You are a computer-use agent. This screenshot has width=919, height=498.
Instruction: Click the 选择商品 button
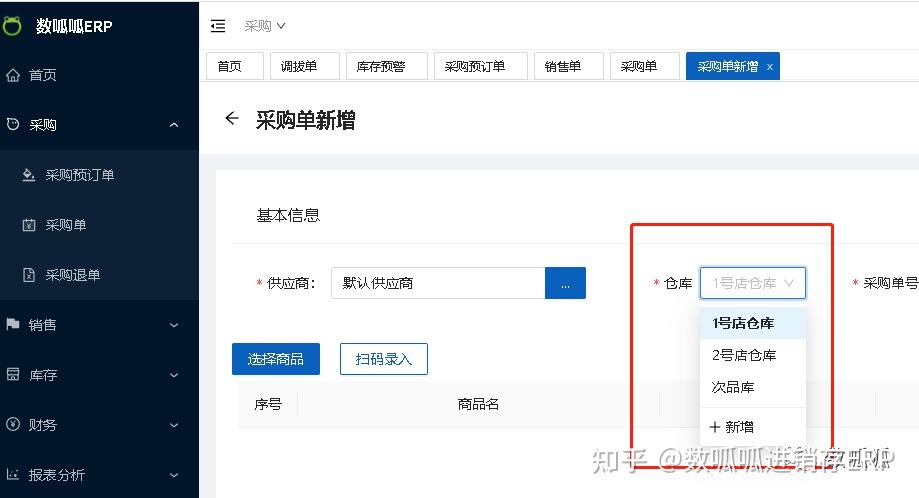[x=276, y=359]
